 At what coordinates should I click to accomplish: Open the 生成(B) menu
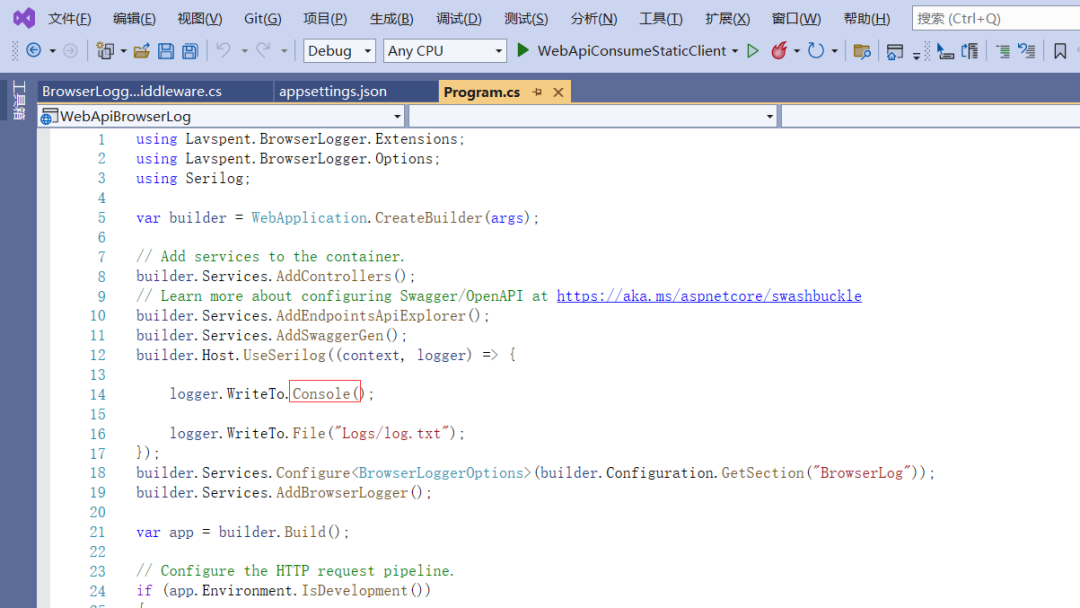tap(392, 19)
